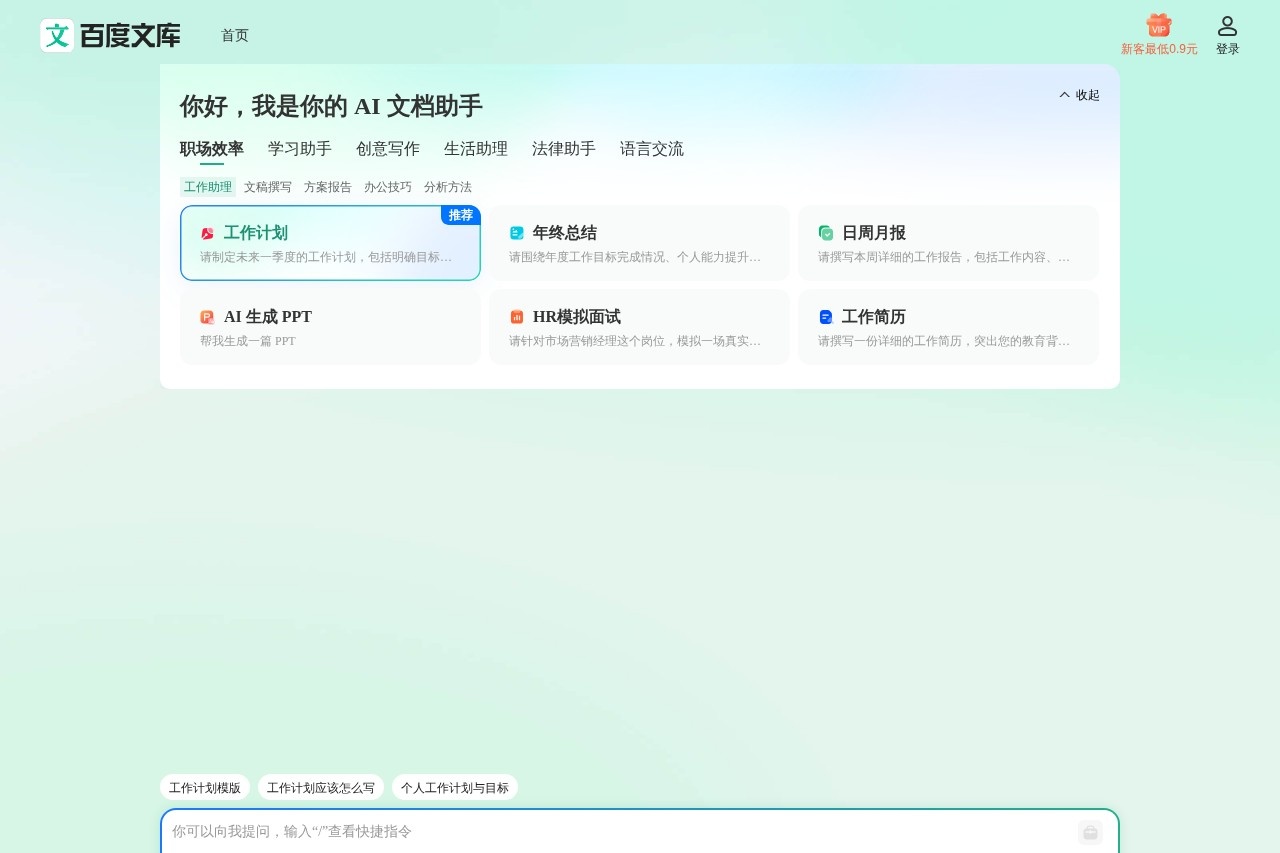Click the send icon in the input box

[1089, 832]
